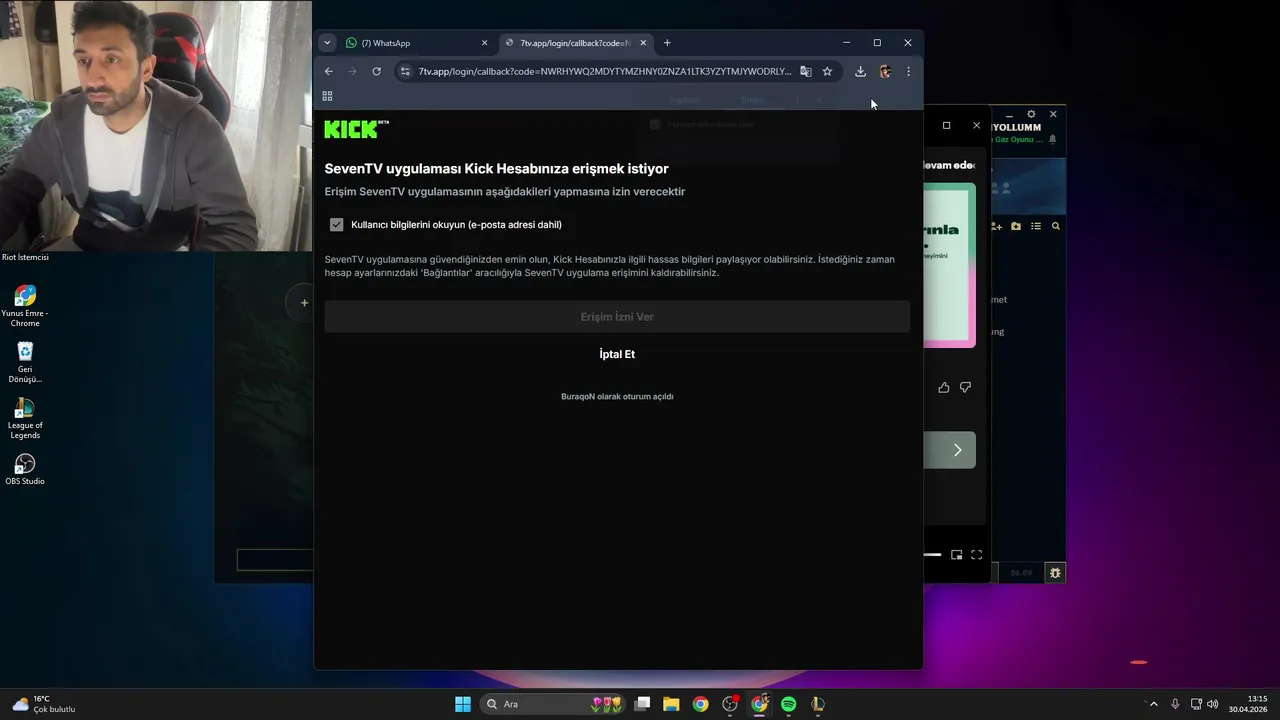Click 'BuraqoN olarak oturum açıldı' text
Image resolution: width=1280 pixels, height=720 pixels.
[x=617, y=397]
